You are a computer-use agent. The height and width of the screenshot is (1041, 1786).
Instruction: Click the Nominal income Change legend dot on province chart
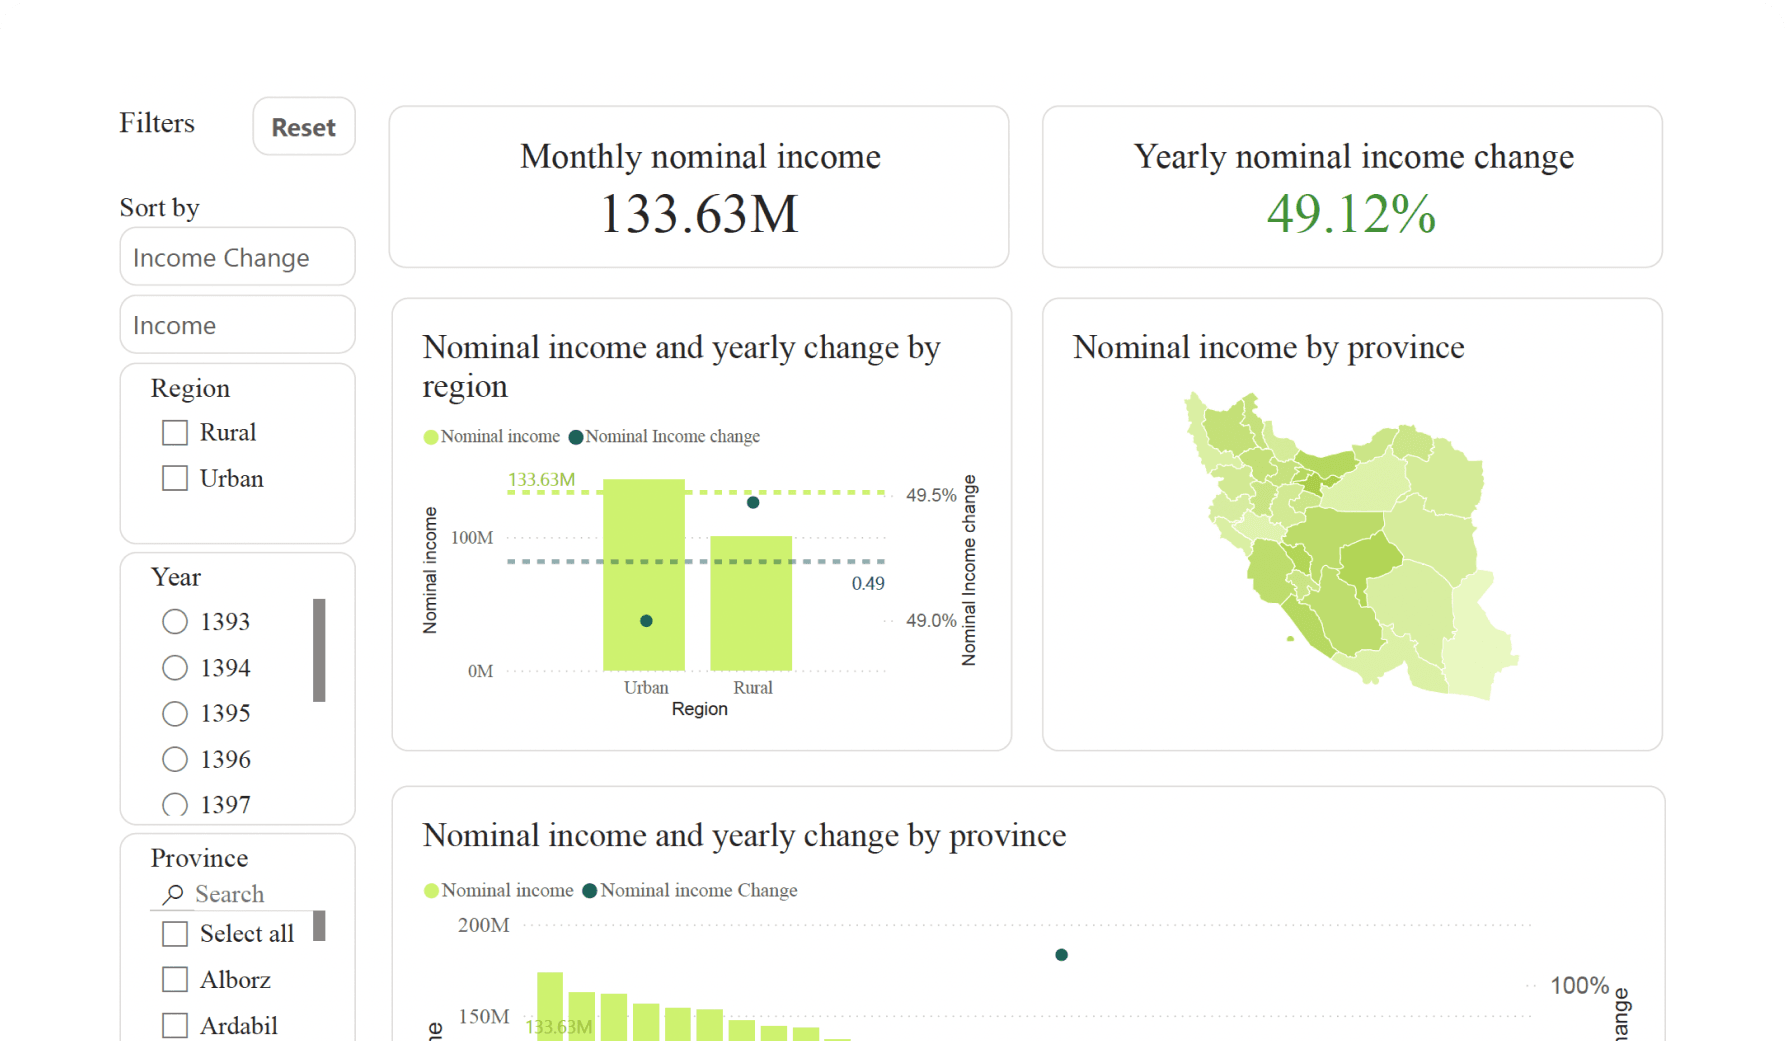pos(589,890)
